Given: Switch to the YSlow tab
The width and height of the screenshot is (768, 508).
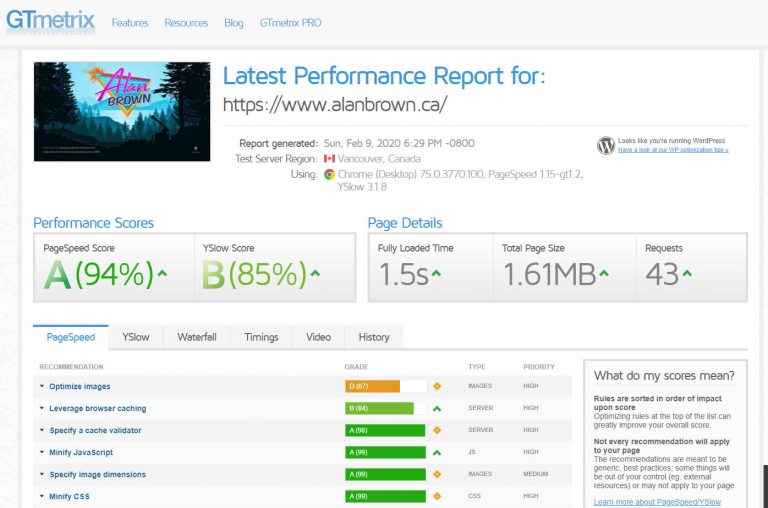Looking at the screenshot, I should point(136,337).
